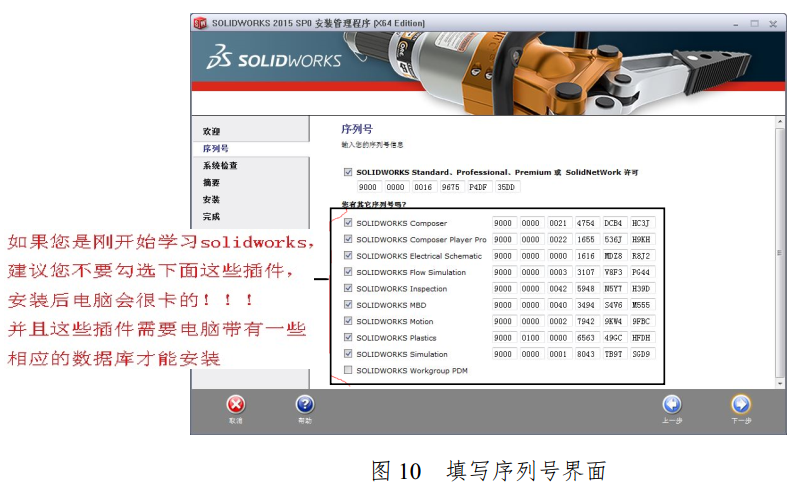The height and width of the screenshot is (488, 802).
Task: Uncheck SOLIDWORKS Standard, Professional, Premium checkbox
Action: 348,172
